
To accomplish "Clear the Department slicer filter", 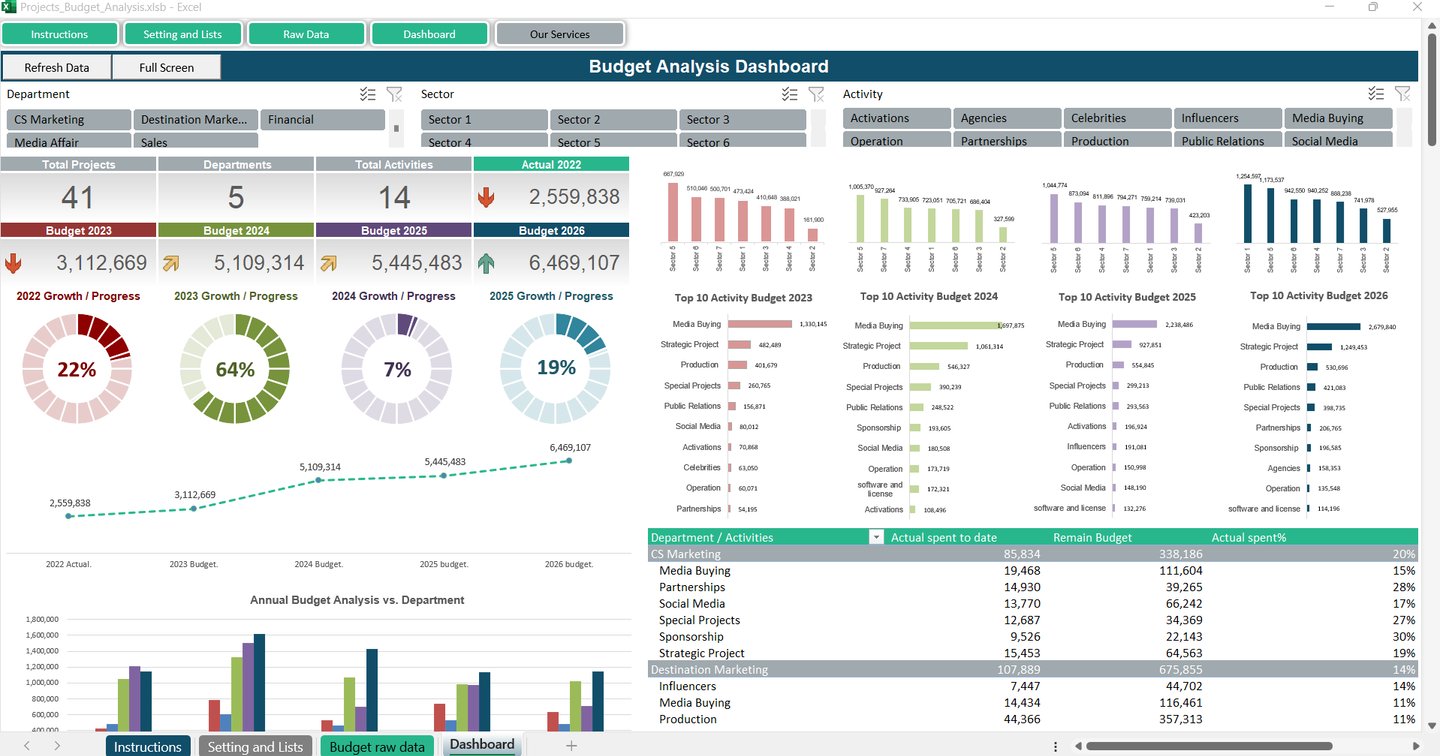I will pyautogui.click(x=394, y=93).
